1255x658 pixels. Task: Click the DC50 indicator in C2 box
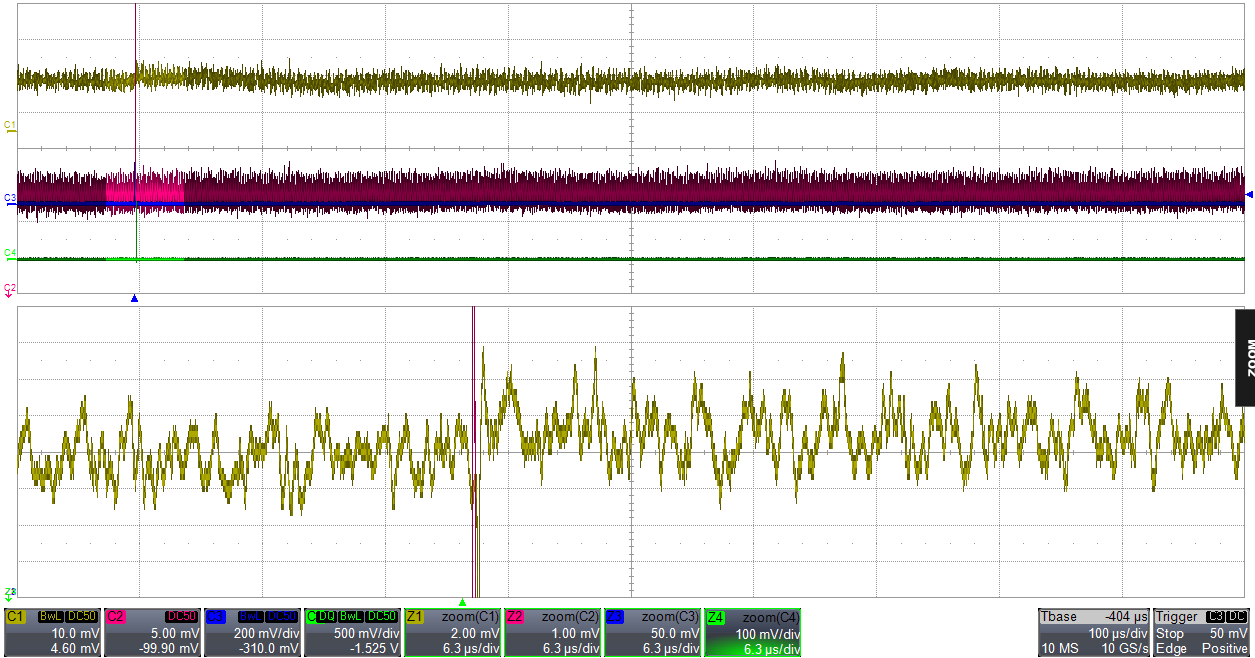[182, 617]
